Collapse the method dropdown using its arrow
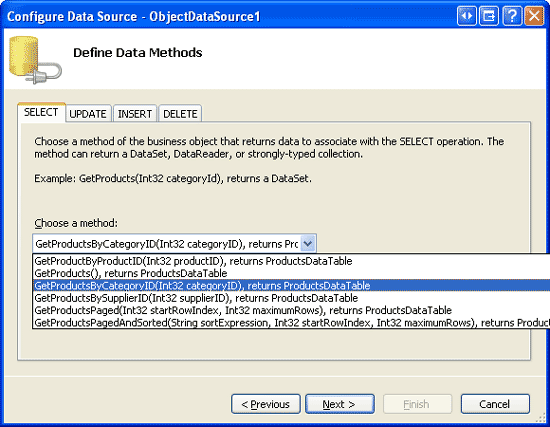Viewport: 550px width, 427px height. click(x=308, y=243)
